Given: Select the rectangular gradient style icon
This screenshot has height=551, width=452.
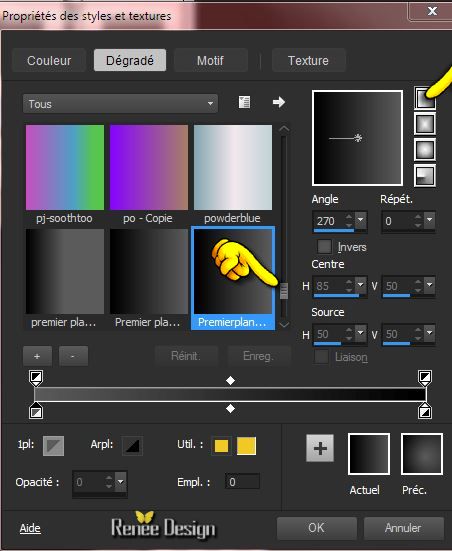Looking at the screenshot, I should pos(425,124).
